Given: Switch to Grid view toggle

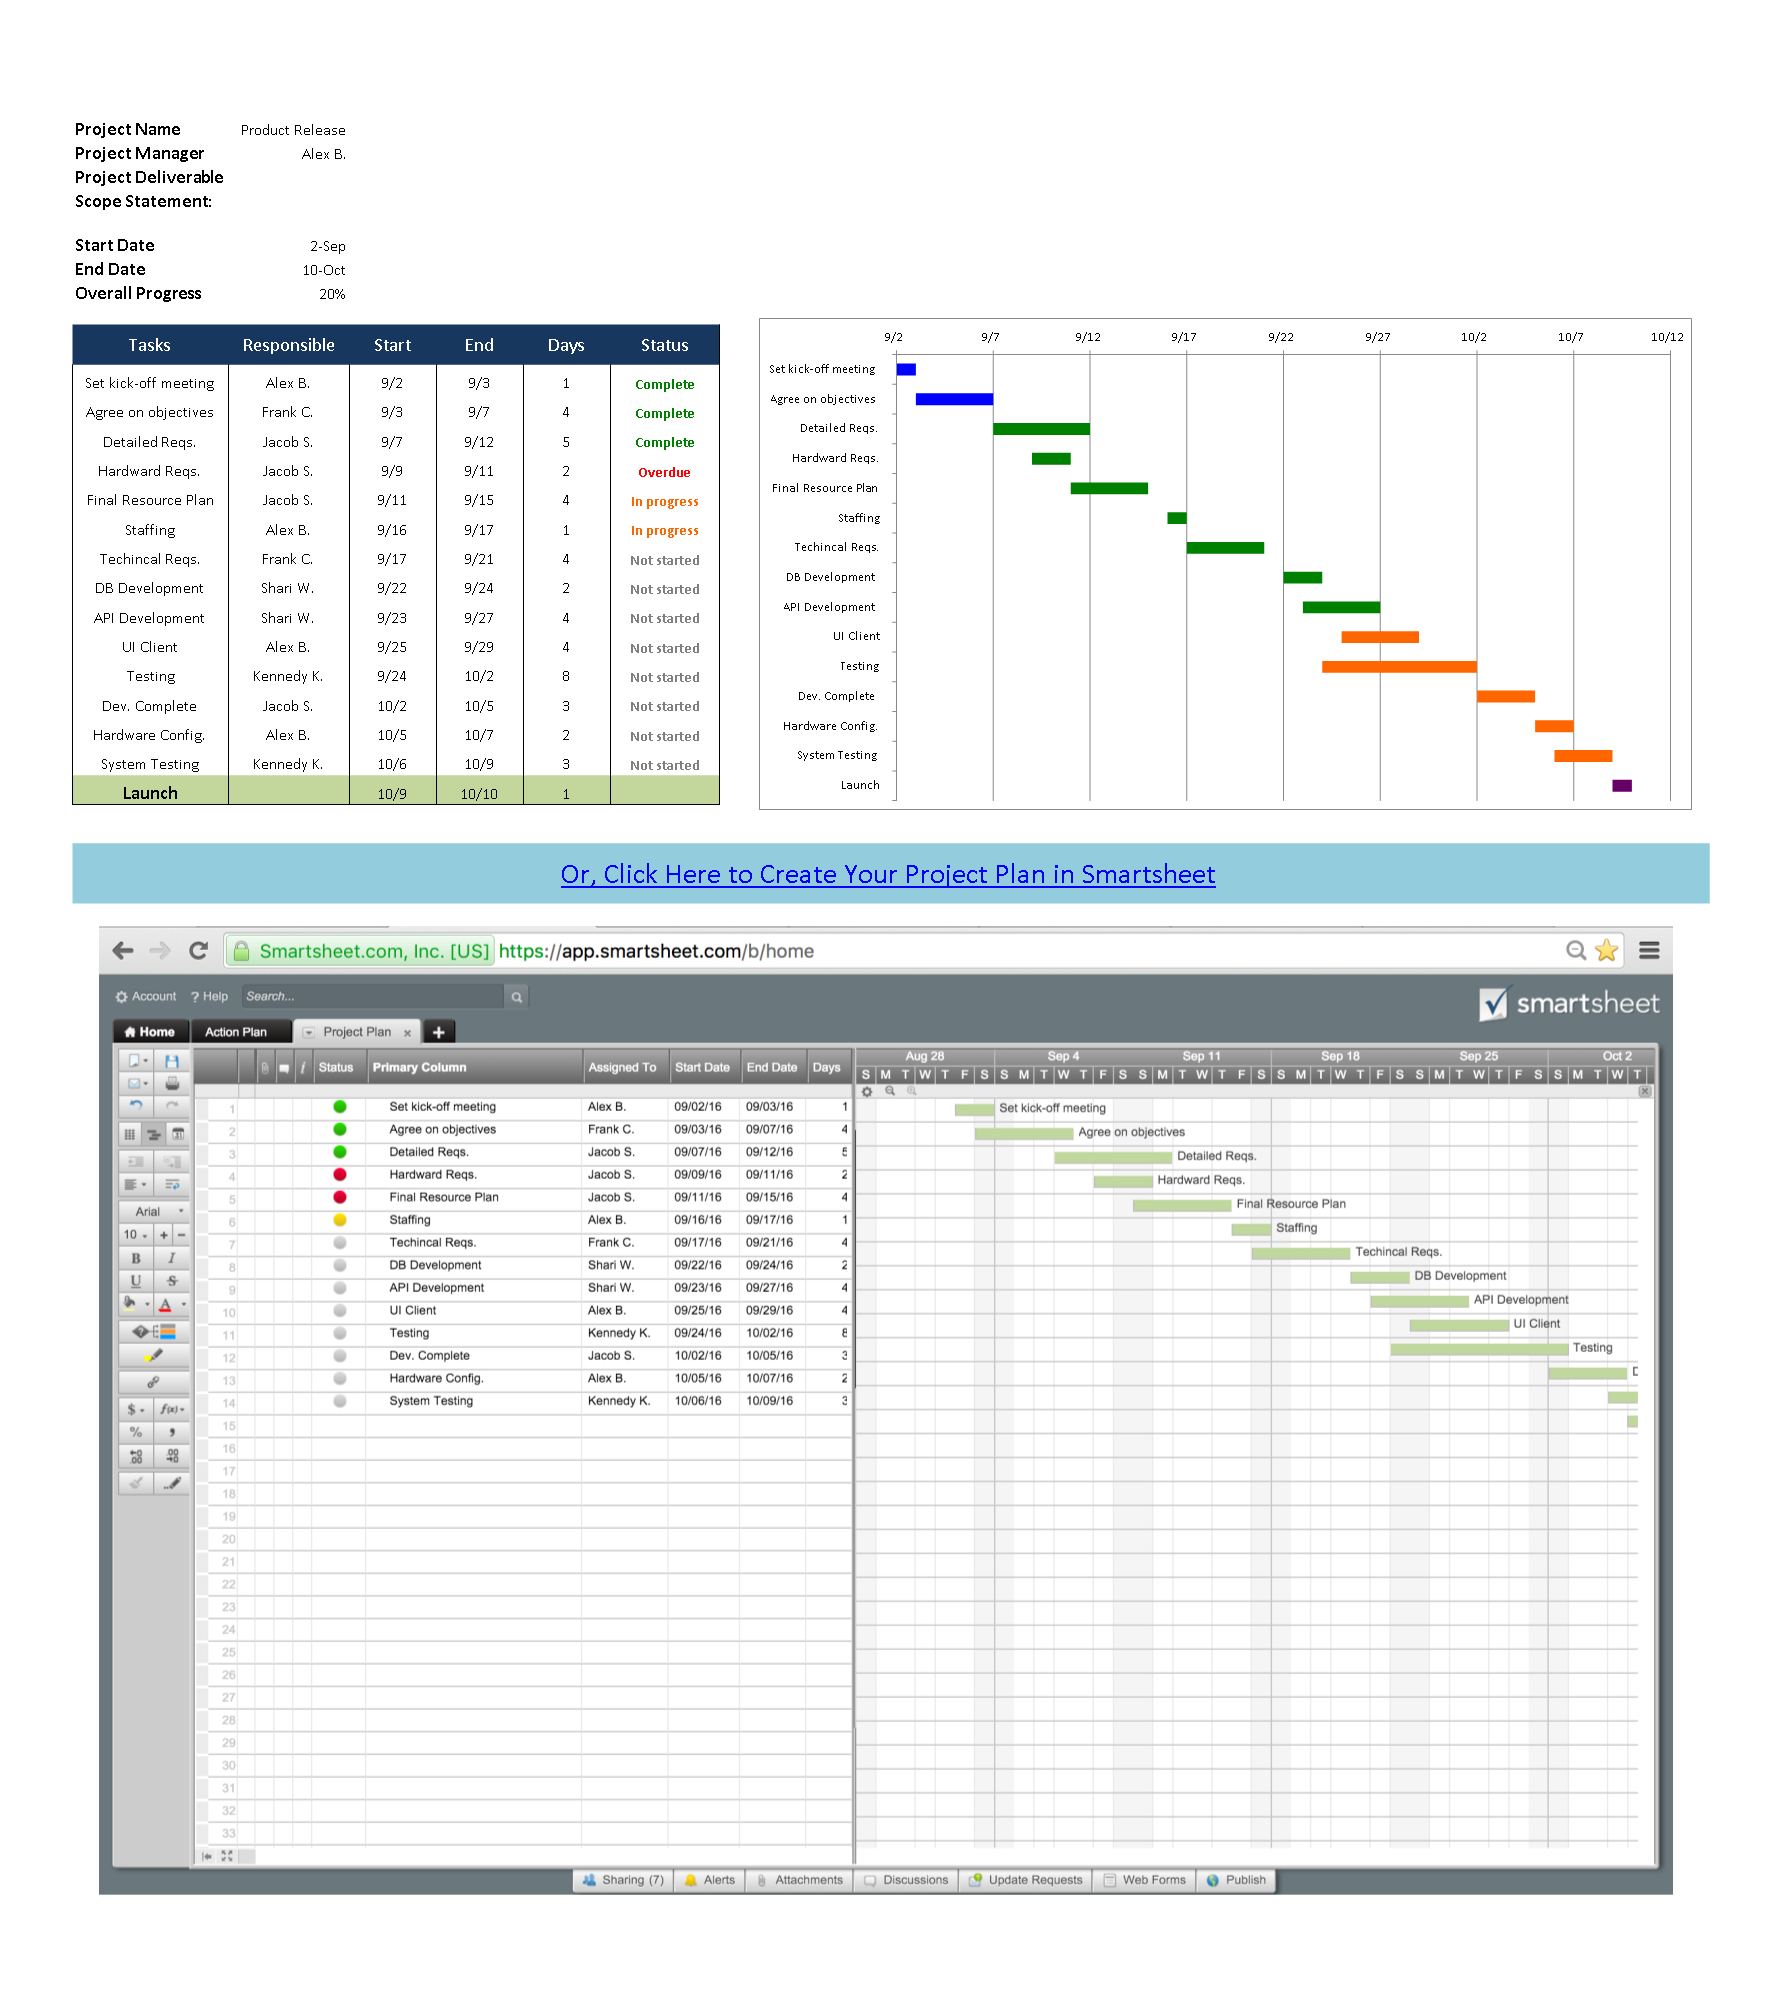Looking at the screenshot, I should click(130, 1135).
